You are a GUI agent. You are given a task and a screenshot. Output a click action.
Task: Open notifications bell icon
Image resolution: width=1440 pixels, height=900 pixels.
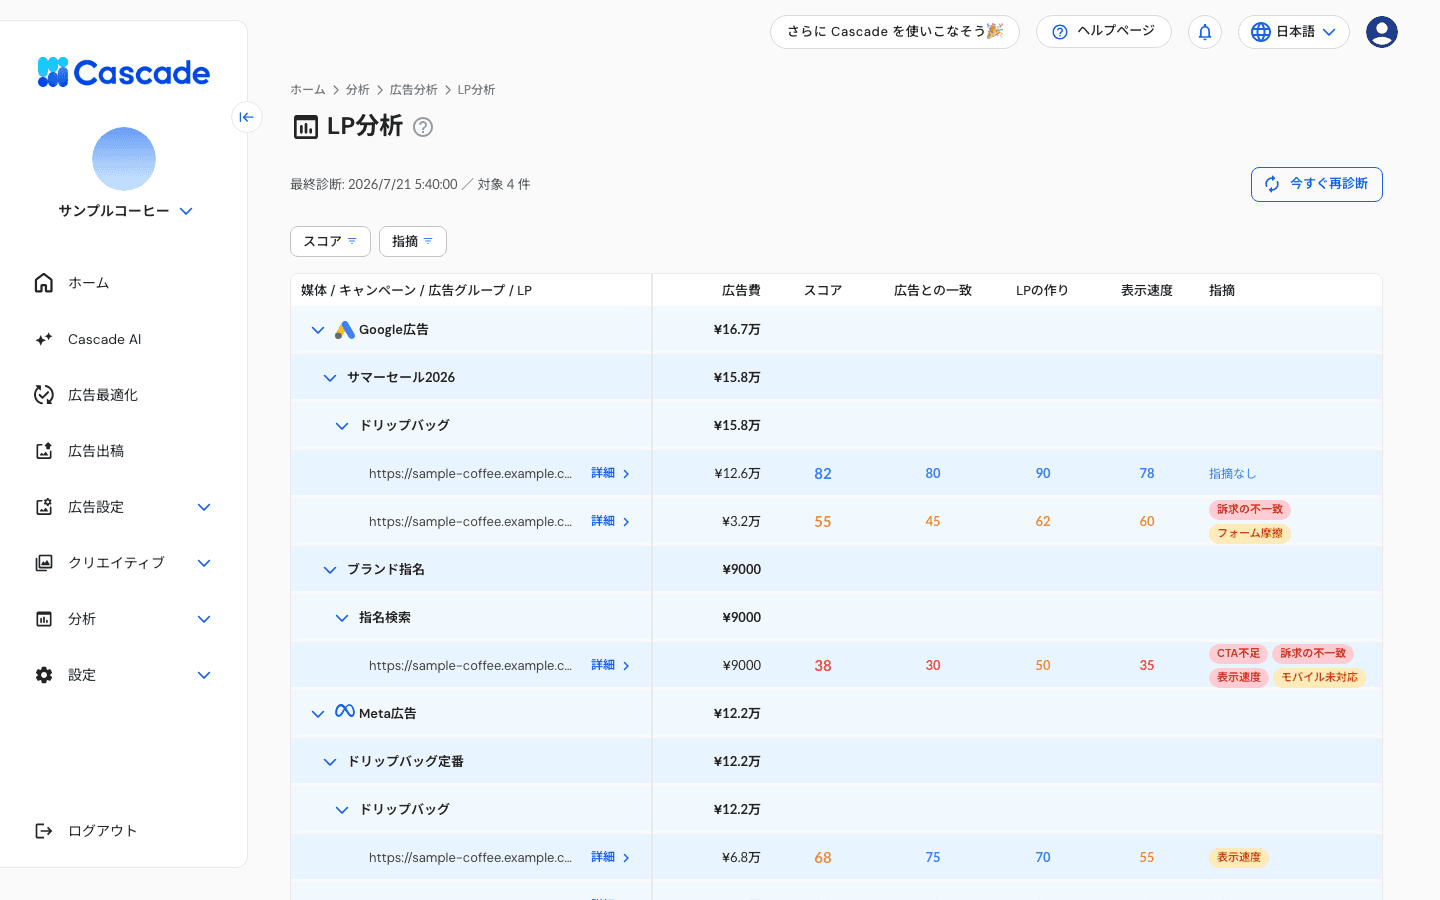[x=1205, y=32]
